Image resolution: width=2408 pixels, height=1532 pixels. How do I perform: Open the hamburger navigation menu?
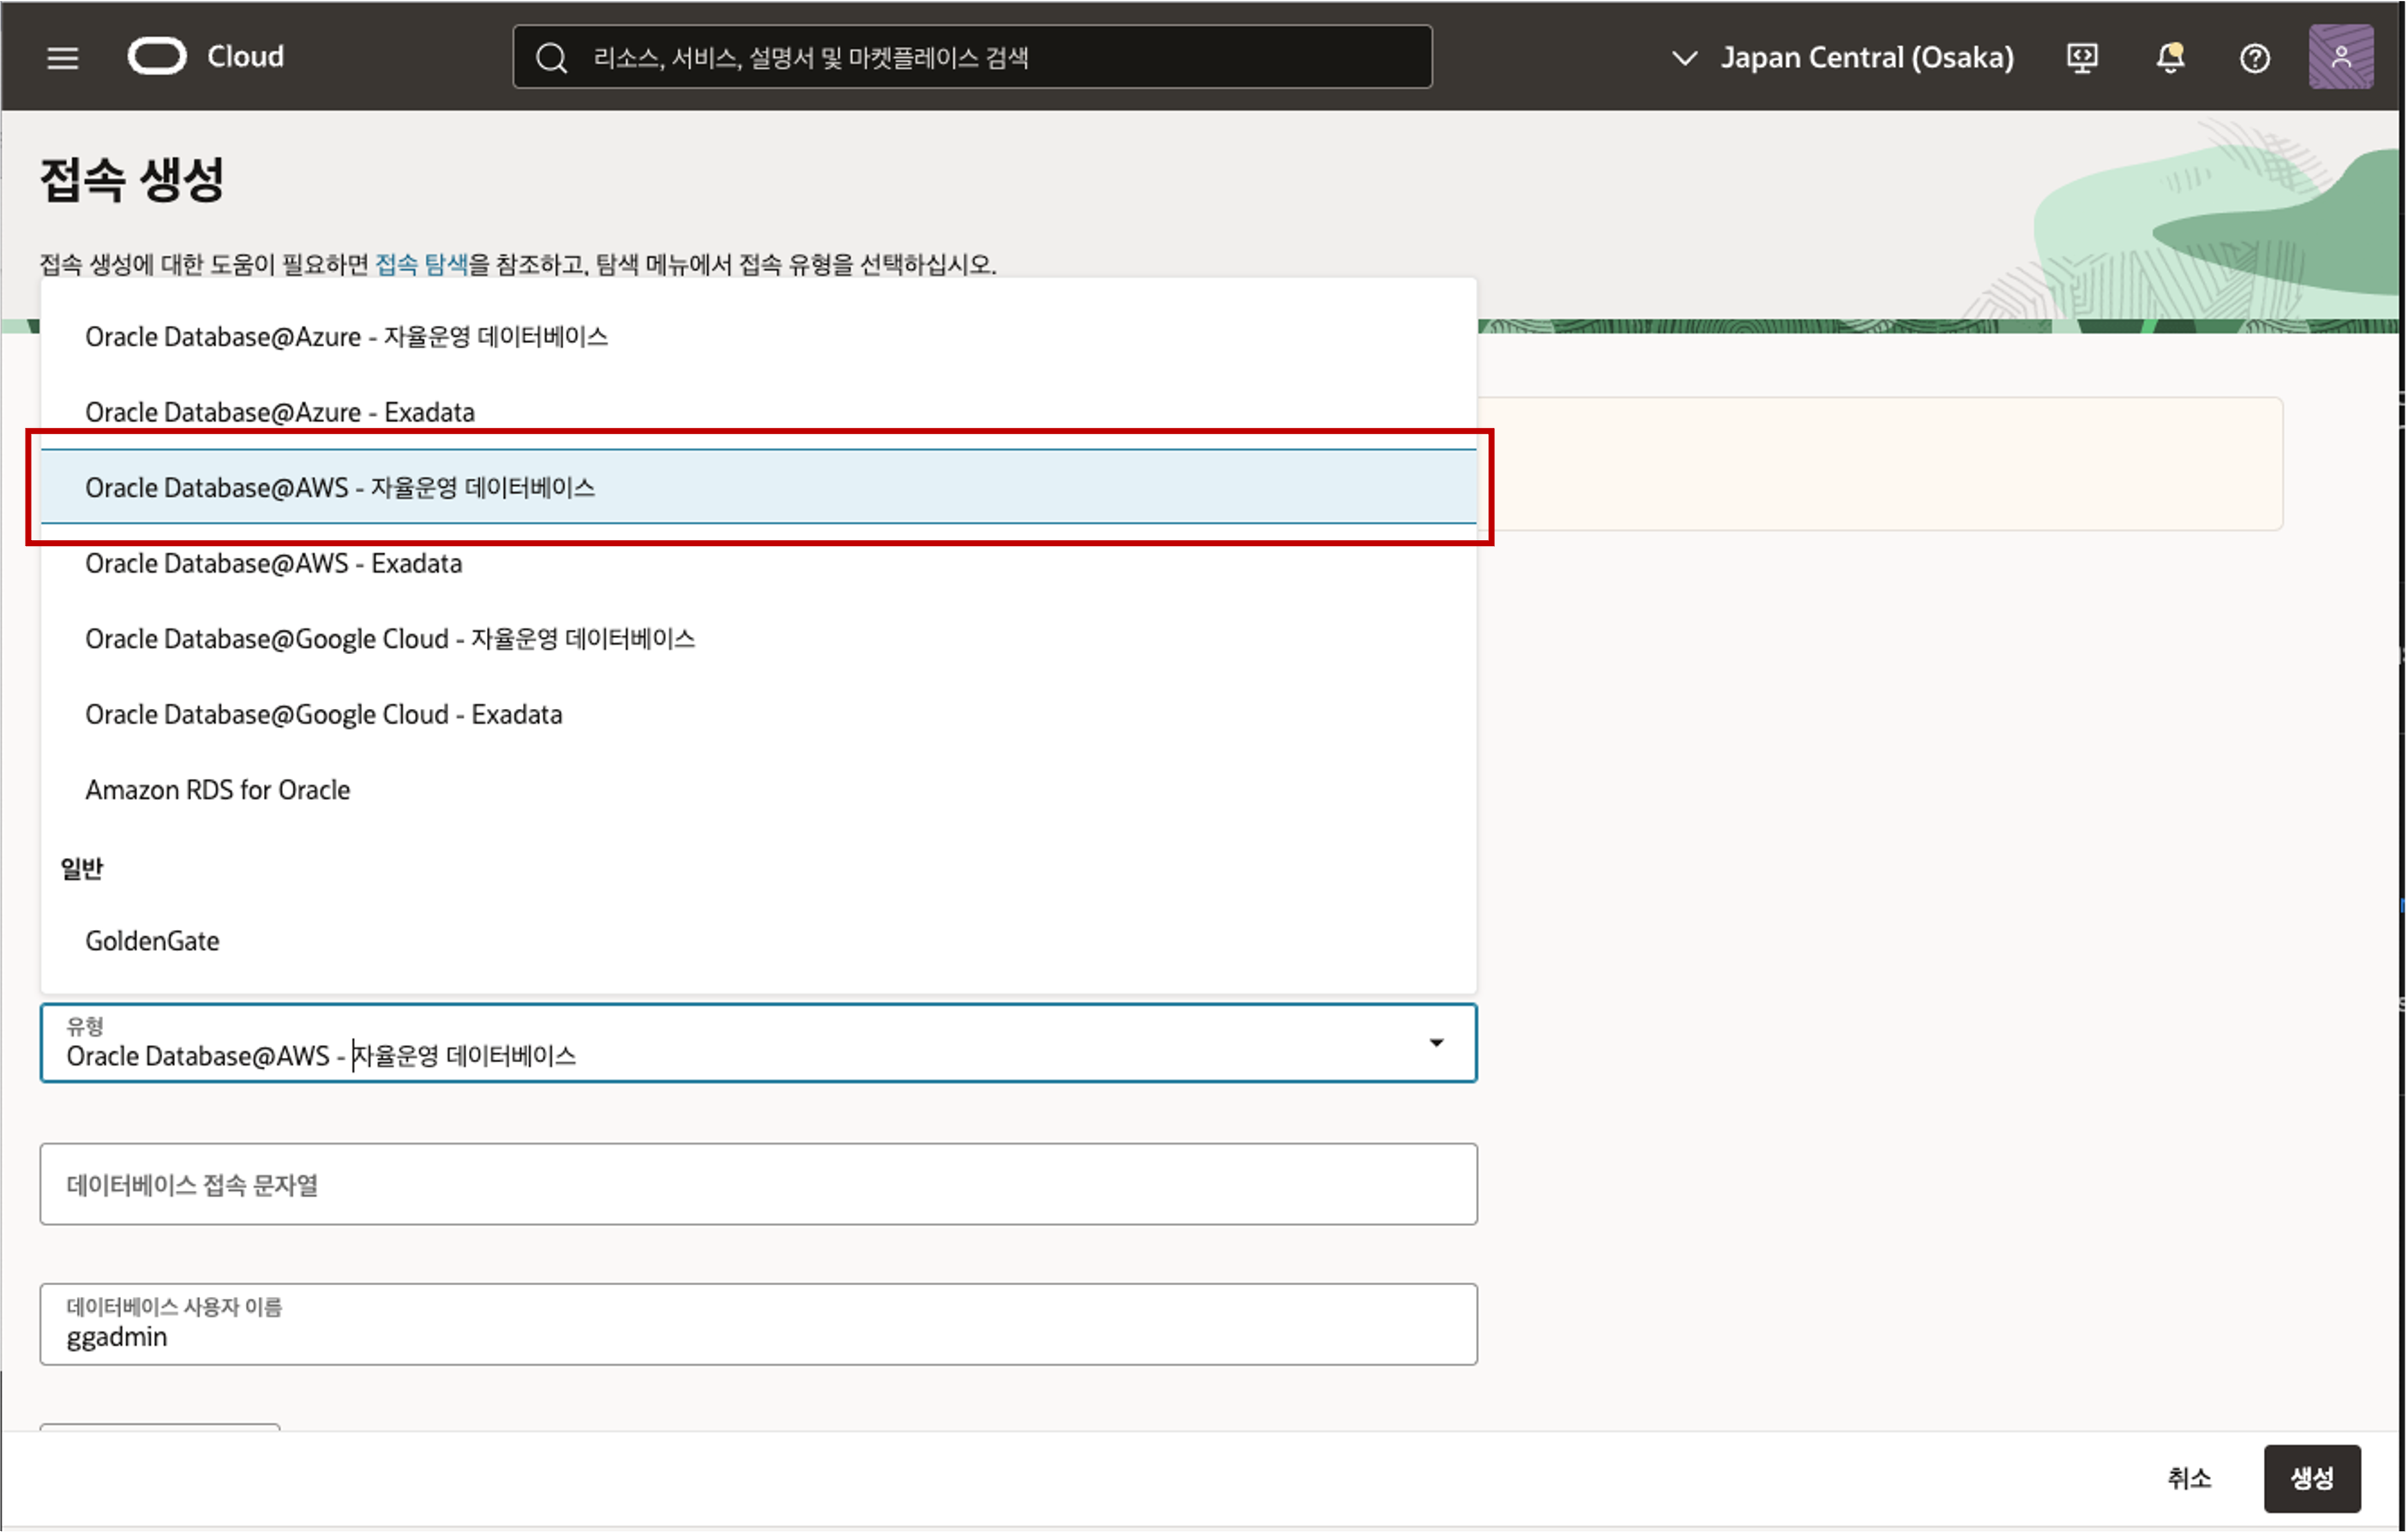click(62, 58)
